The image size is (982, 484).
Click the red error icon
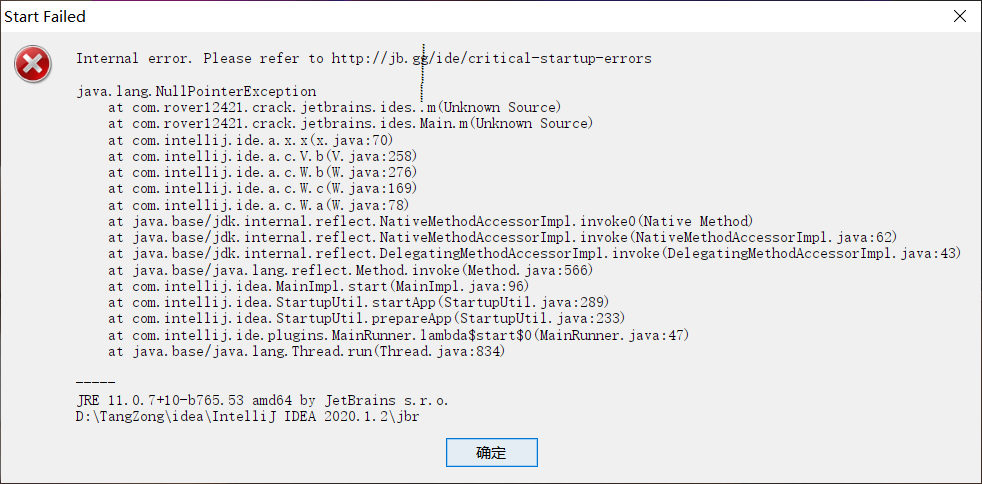point(33,64)
